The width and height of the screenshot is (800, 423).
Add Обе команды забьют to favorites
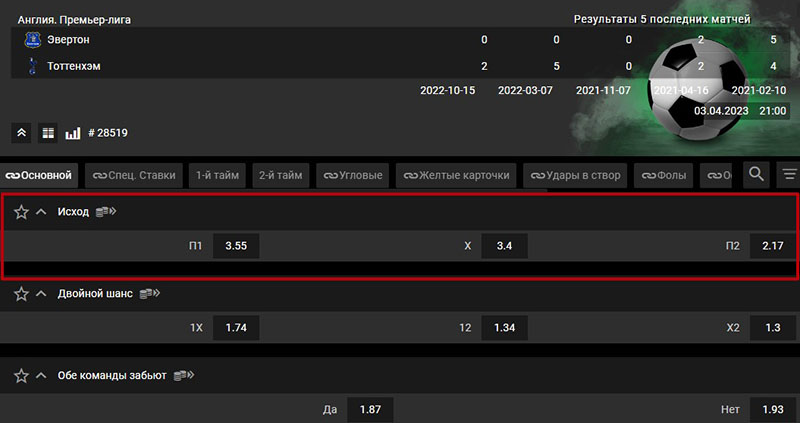tap(21, 375)
